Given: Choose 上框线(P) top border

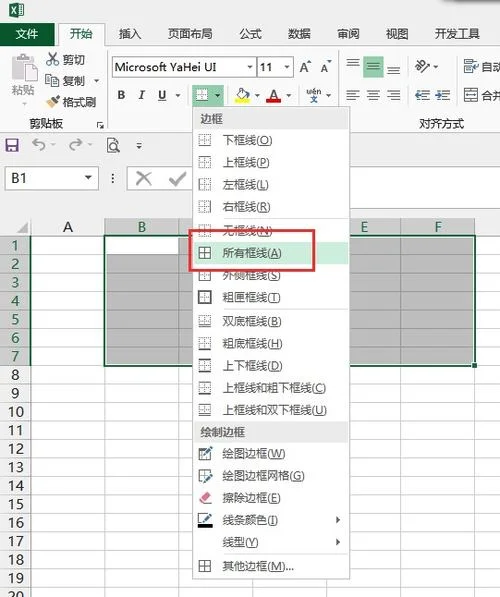Looking at the screenshot, I should point(271,163).
